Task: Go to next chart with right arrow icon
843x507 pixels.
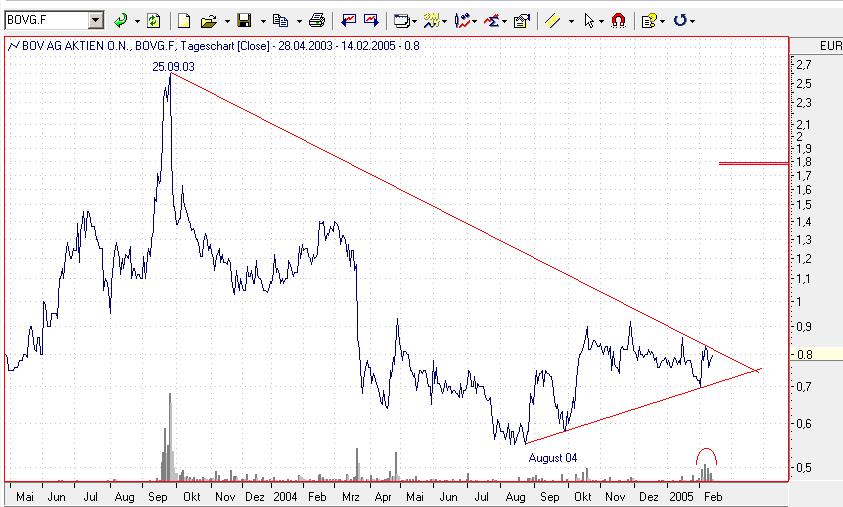Action: coord(372,20)
